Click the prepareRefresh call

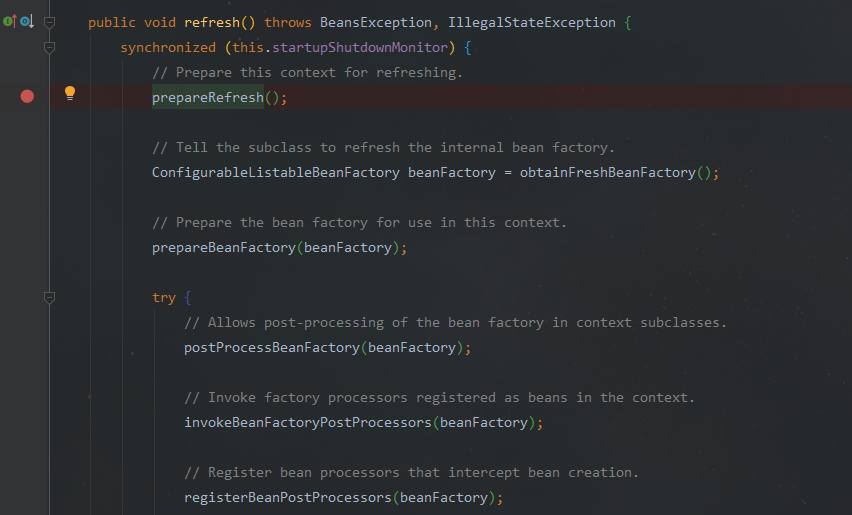tap(208, 98)
